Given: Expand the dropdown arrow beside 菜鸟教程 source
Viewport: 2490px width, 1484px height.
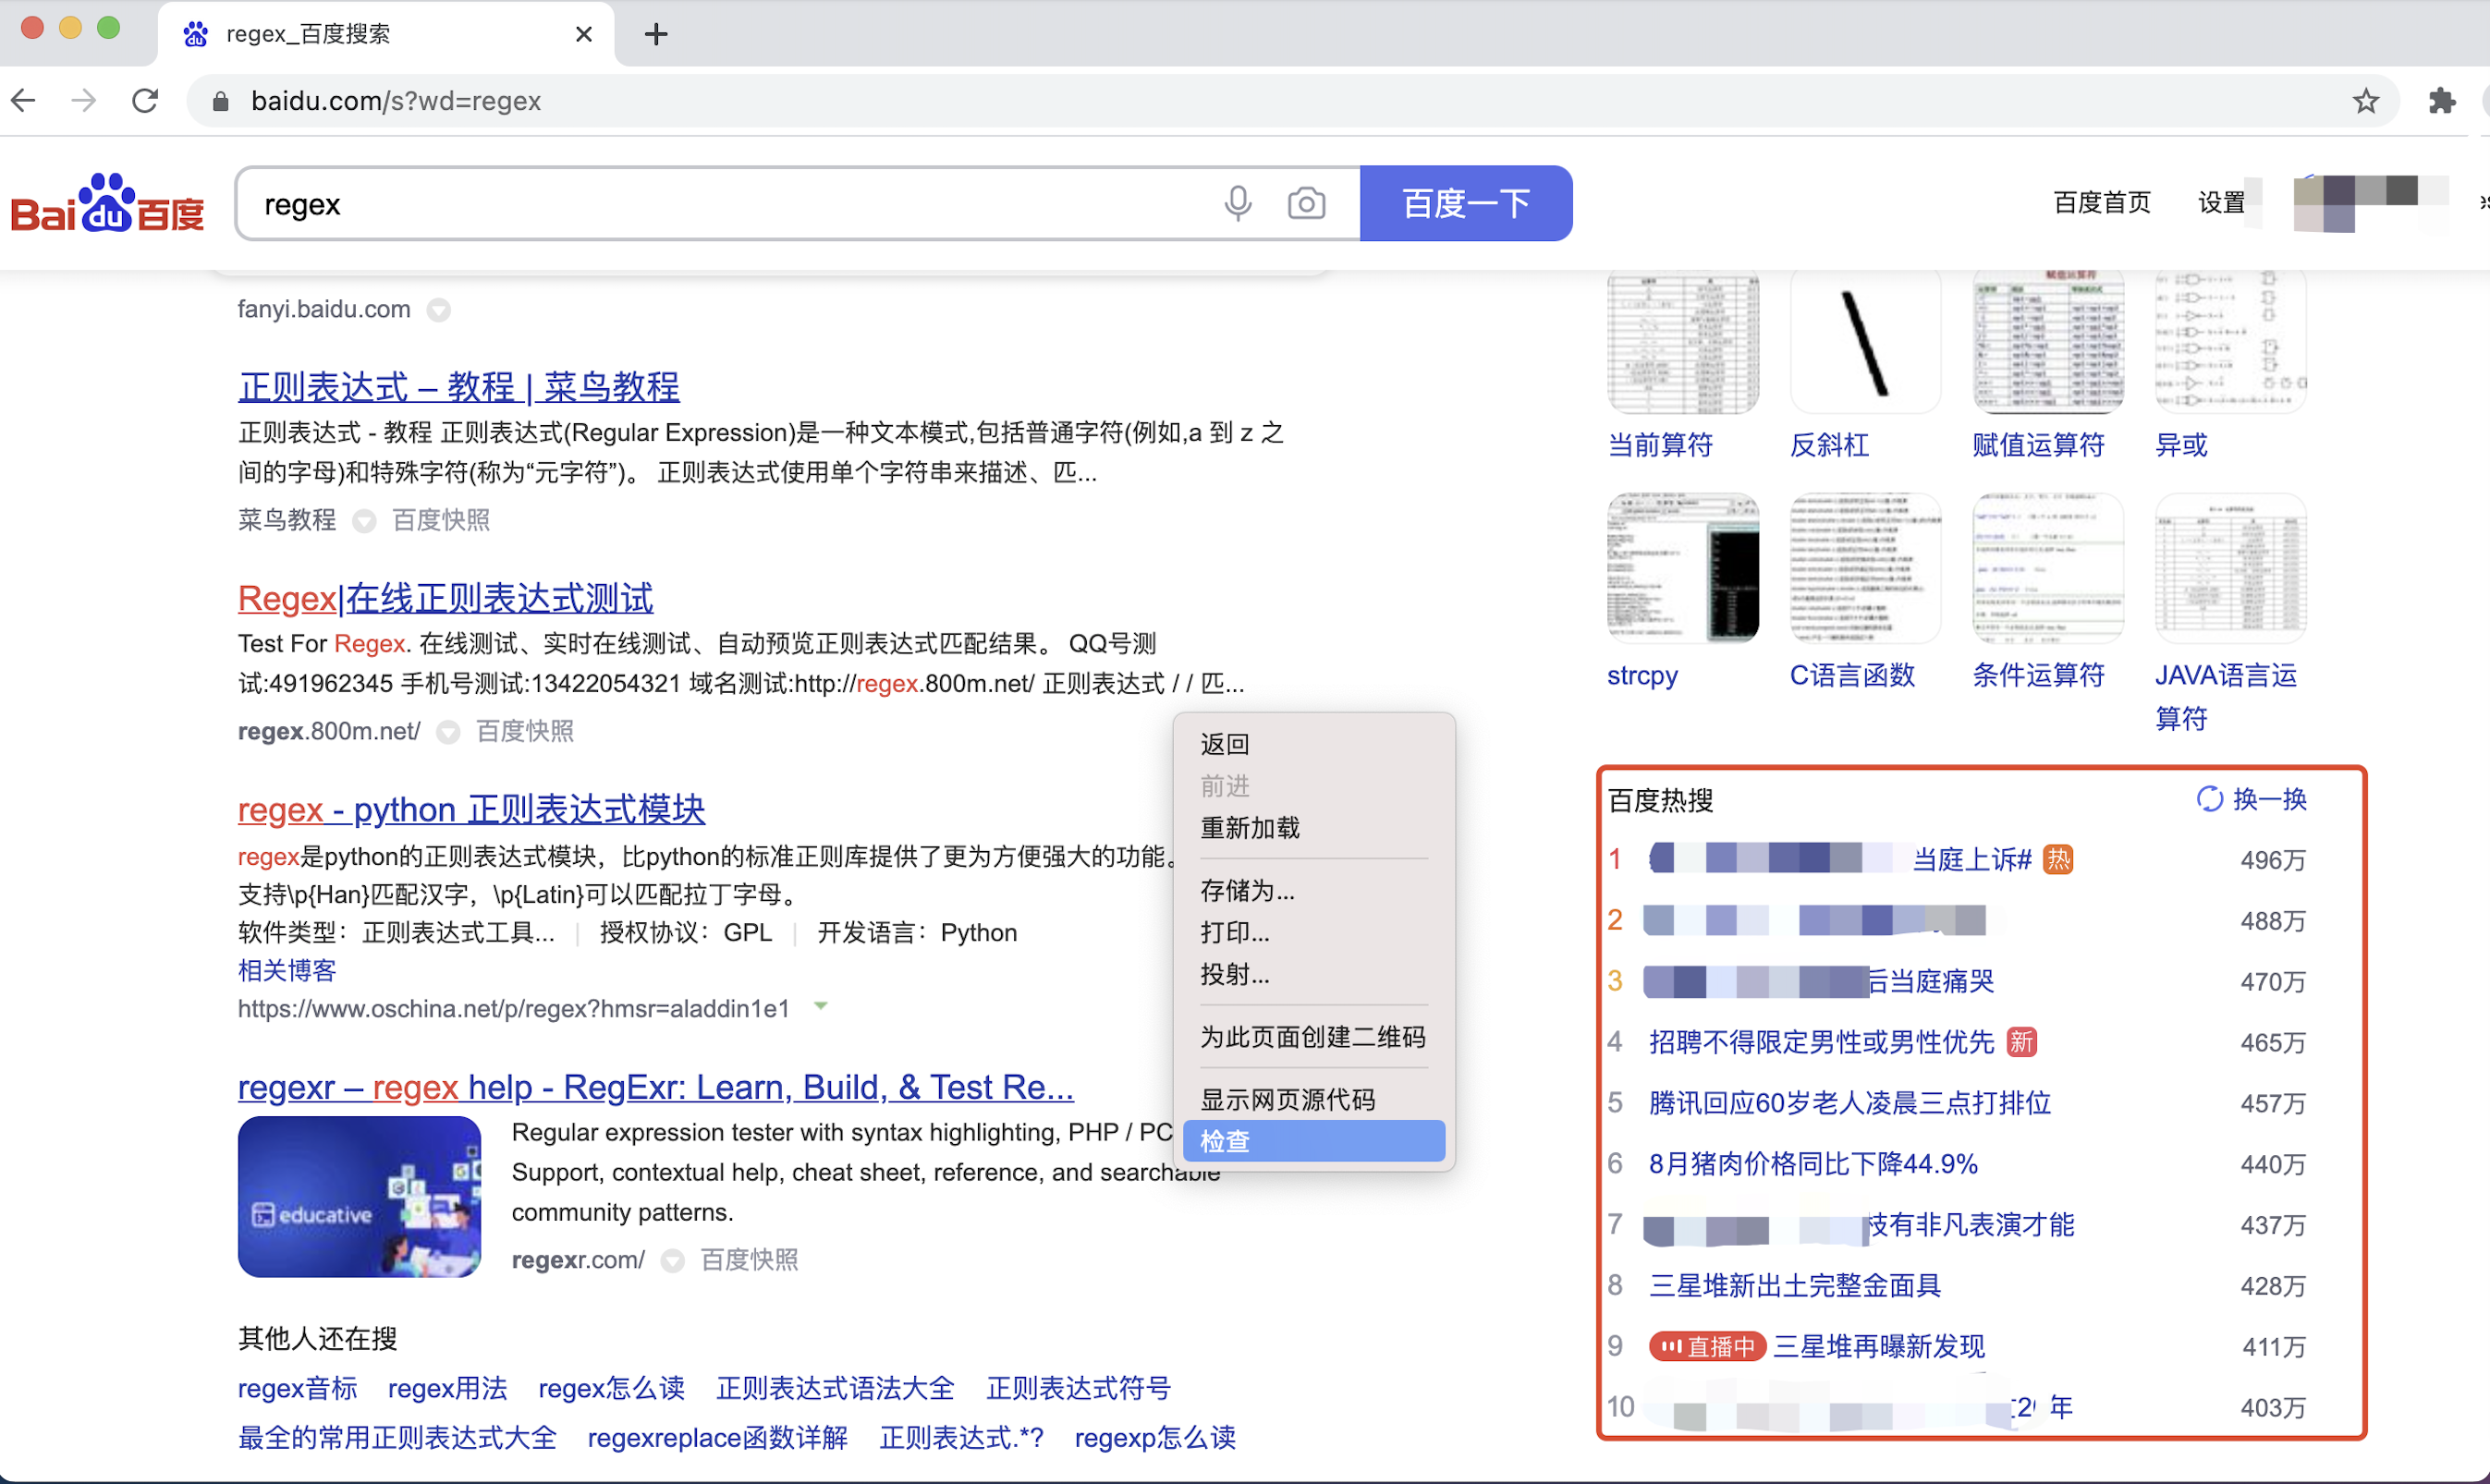Looking at the screenshot, I should click(x=364, y=520).
